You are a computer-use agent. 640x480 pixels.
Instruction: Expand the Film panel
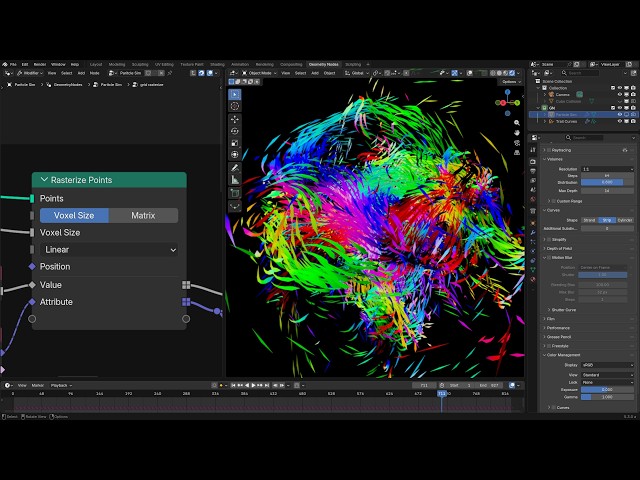(x=551, y=319)
